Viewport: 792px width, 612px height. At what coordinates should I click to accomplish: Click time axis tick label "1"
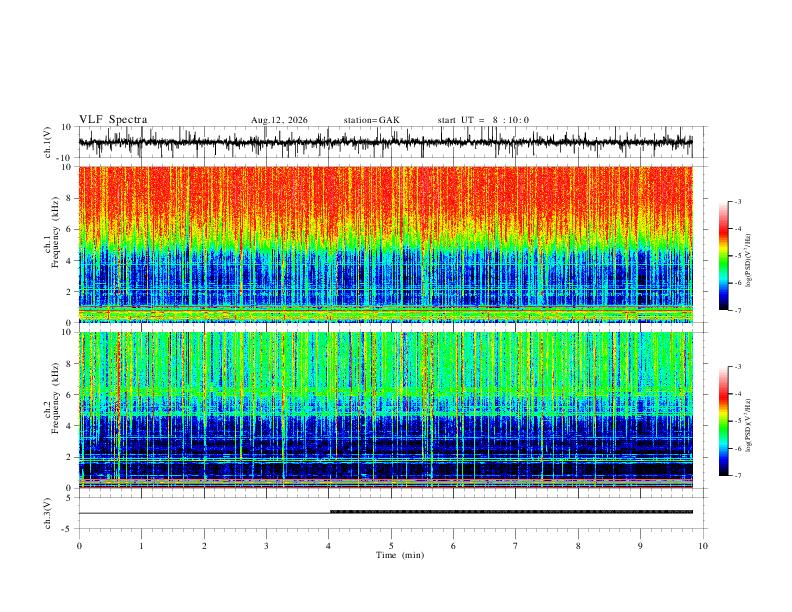tap(141, 546)
